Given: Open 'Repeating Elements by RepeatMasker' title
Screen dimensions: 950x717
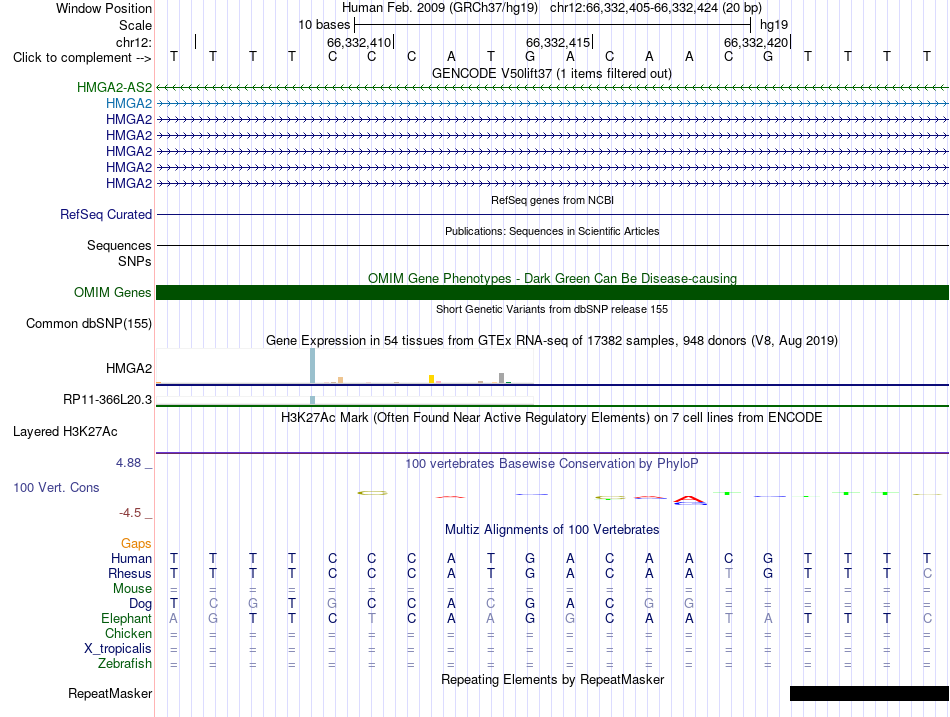Looking at the screenshot, I should click(552, 679).
